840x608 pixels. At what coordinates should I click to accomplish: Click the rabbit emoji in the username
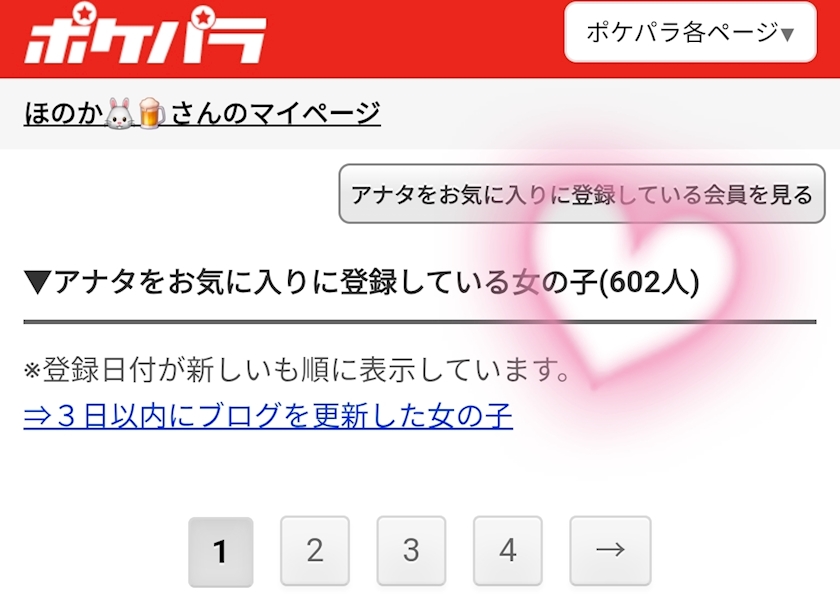tap(119, 113)
